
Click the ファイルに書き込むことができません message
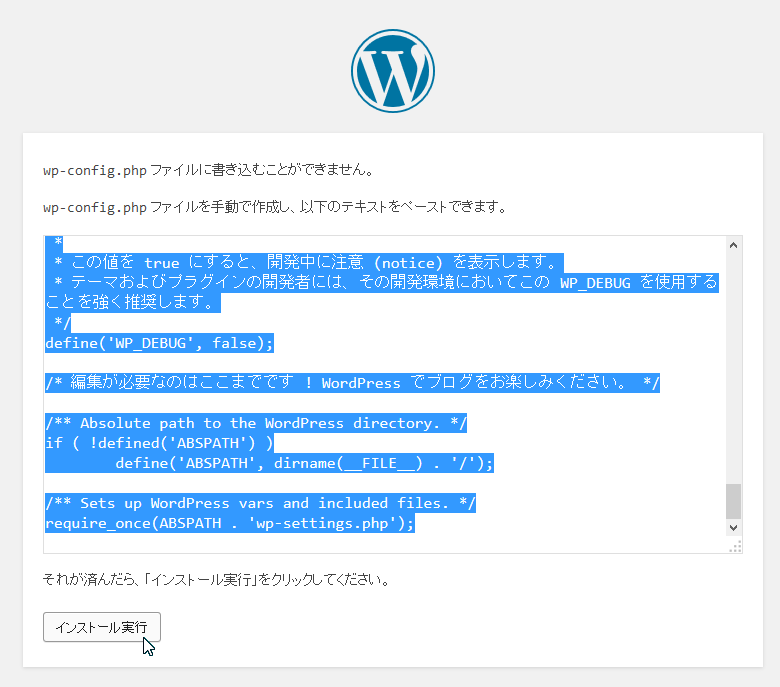(x=209, y=170)
